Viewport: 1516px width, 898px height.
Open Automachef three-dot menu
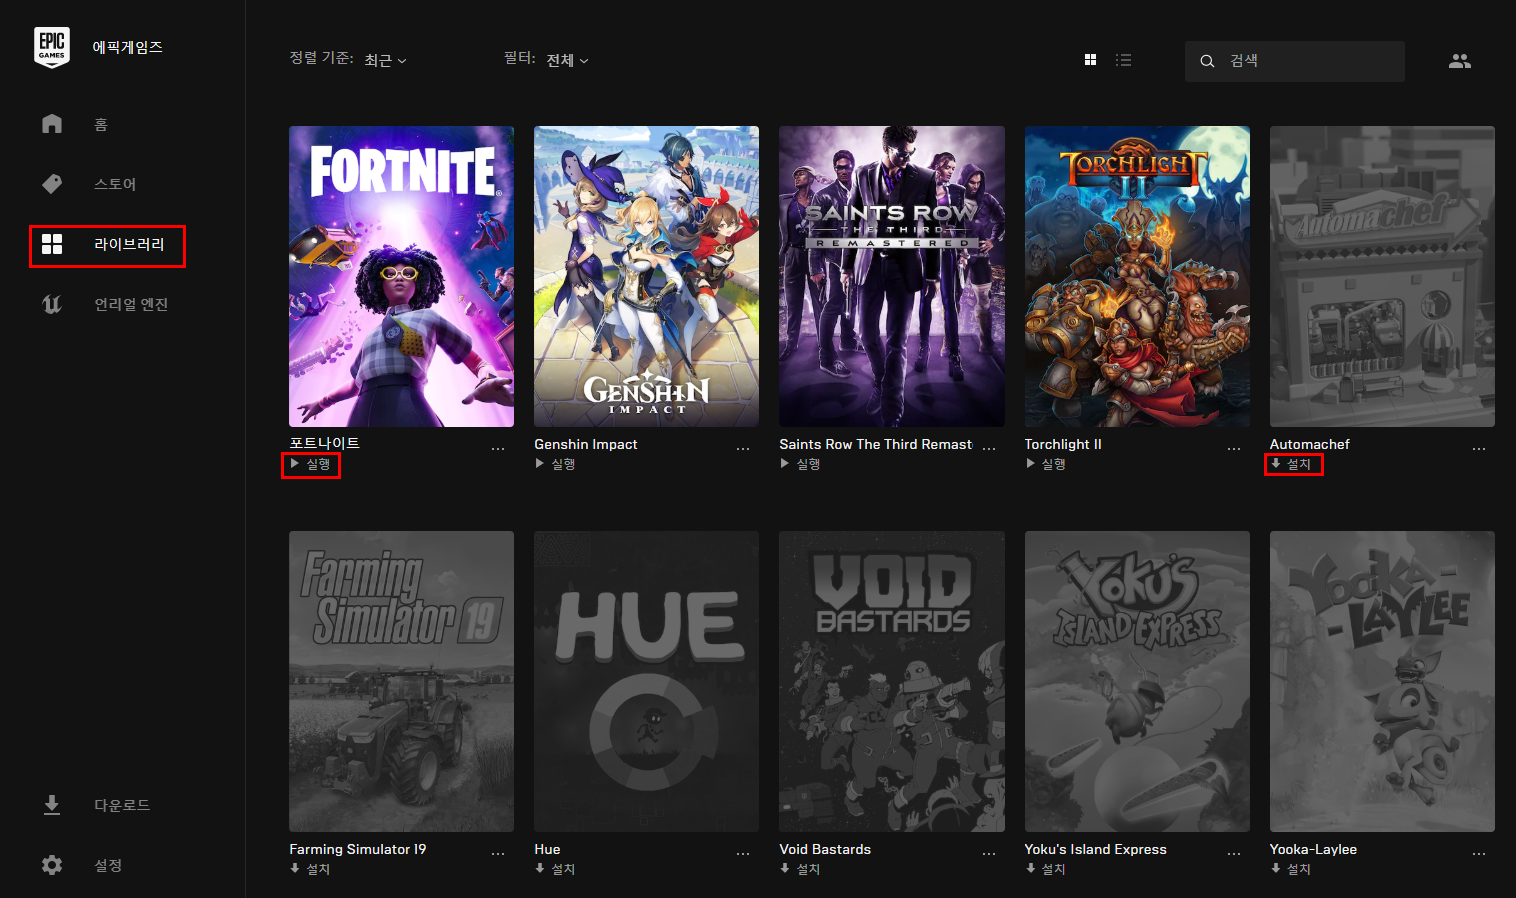tap(1479, 449)
